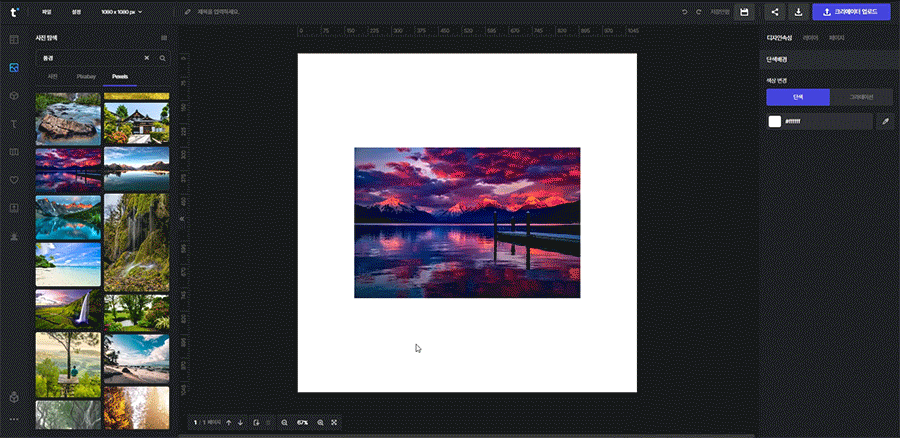Switch to the Pixabay tab
Screen dimensions: 900x438
pos(86,76)
